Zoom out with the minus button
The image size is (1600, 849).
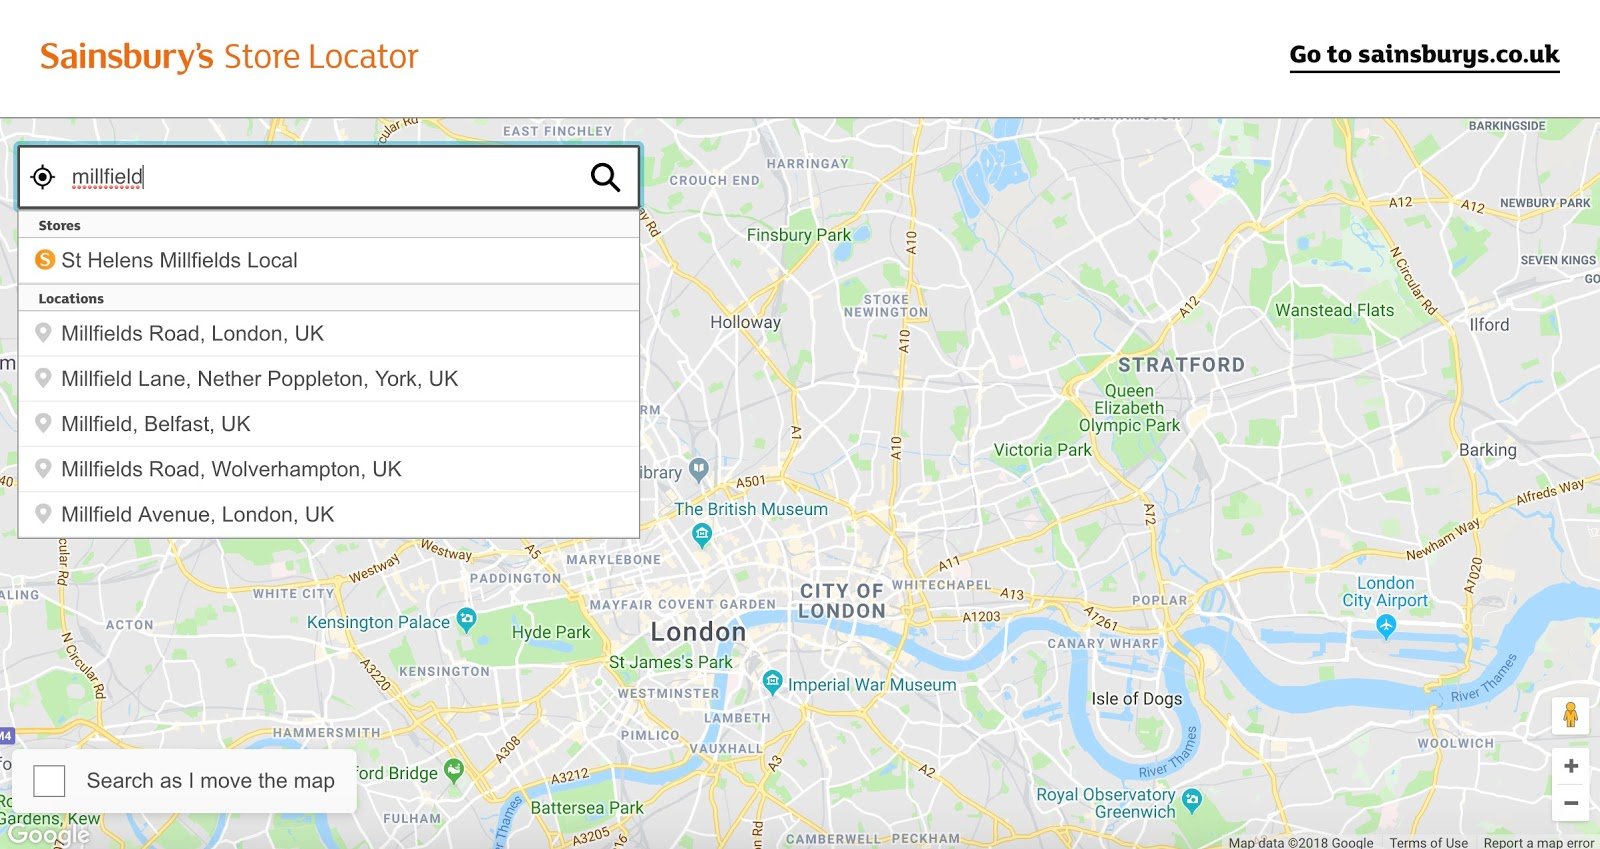point(1570,802)
